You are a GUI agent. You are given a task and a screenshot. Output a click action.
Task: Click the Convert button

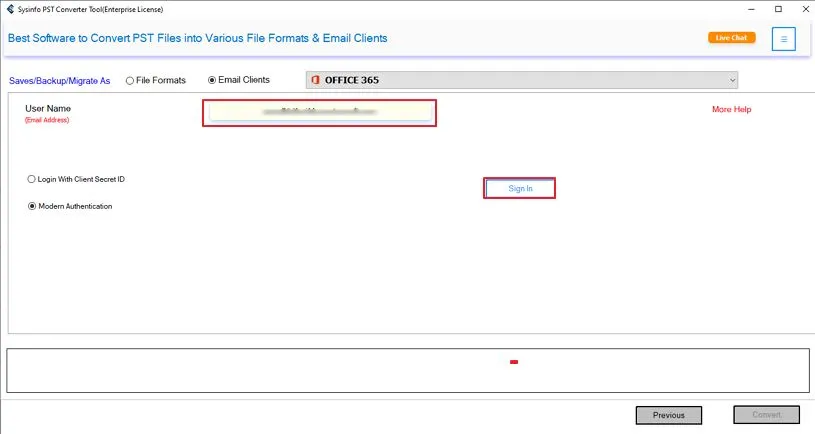(767, 415)
